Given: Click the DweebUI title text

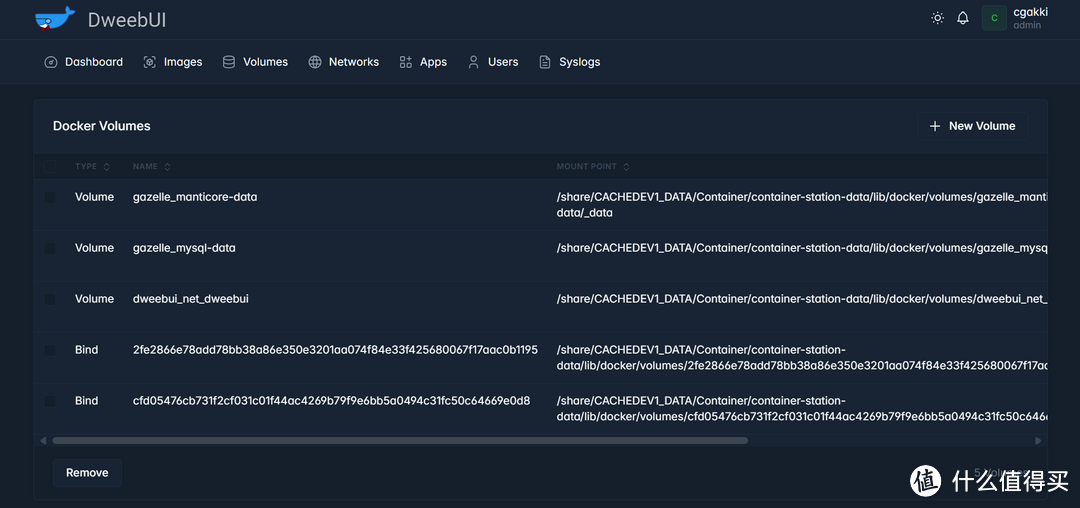Looking at the screenshot, I should click(127, 20).
